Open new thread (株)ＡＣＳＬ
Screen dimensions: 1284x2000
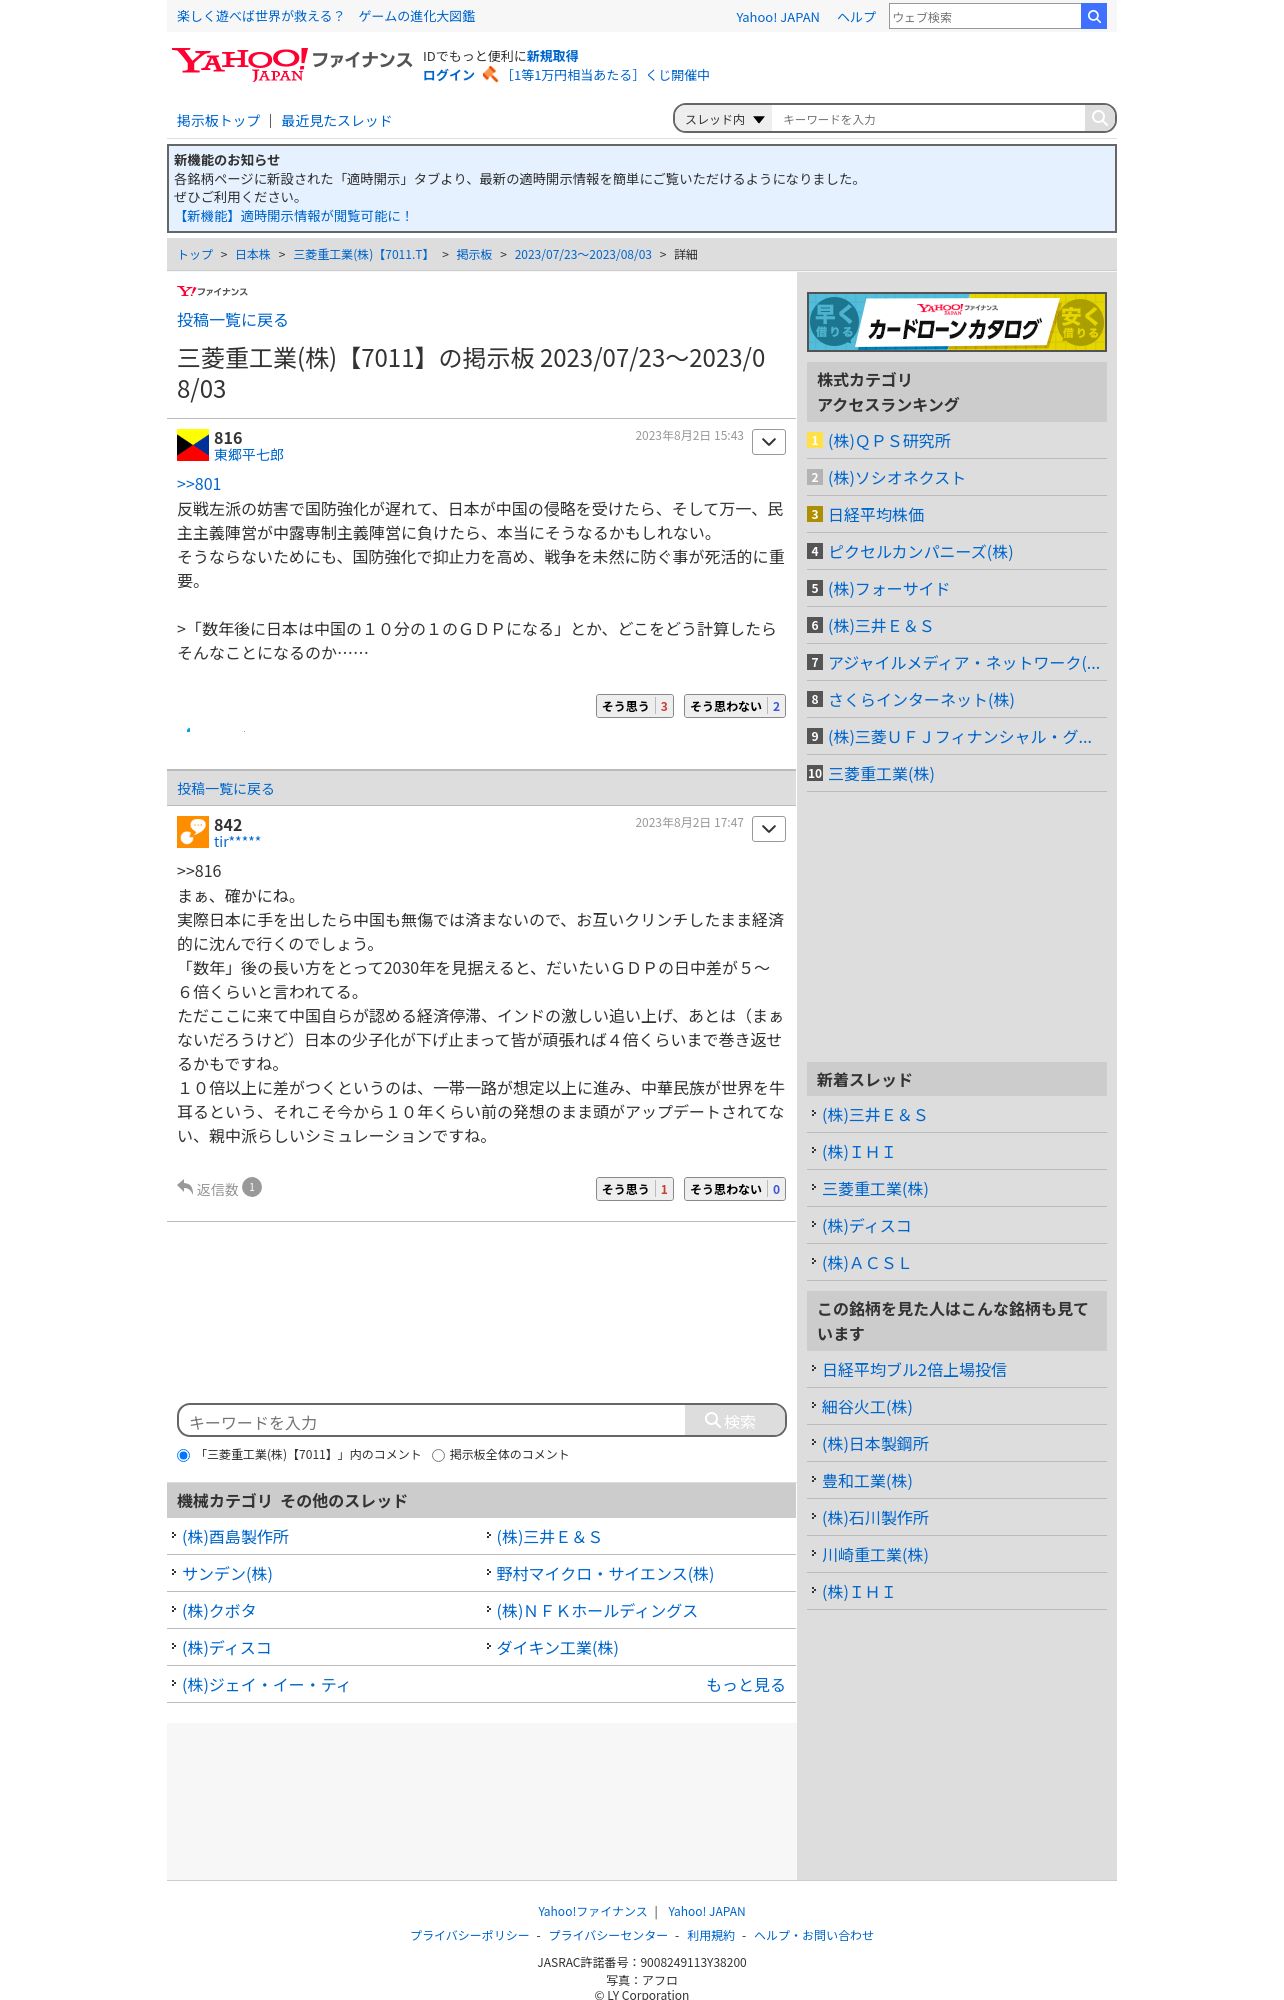tap(866, 1263)
